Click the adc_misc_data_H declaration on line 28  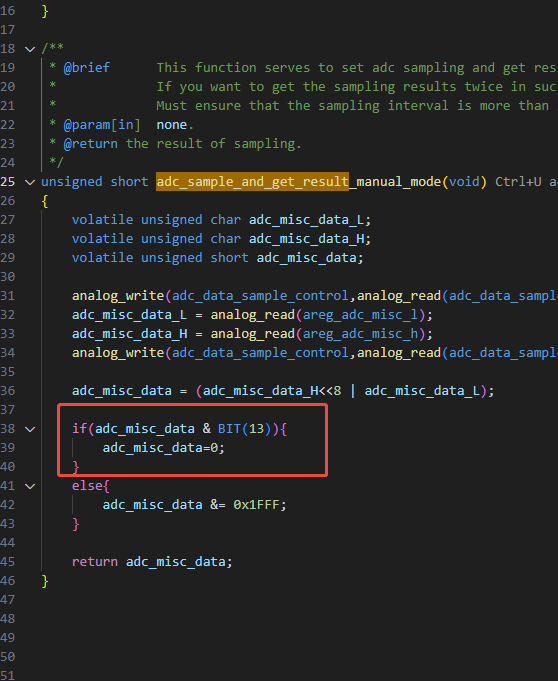pos(307,239)
